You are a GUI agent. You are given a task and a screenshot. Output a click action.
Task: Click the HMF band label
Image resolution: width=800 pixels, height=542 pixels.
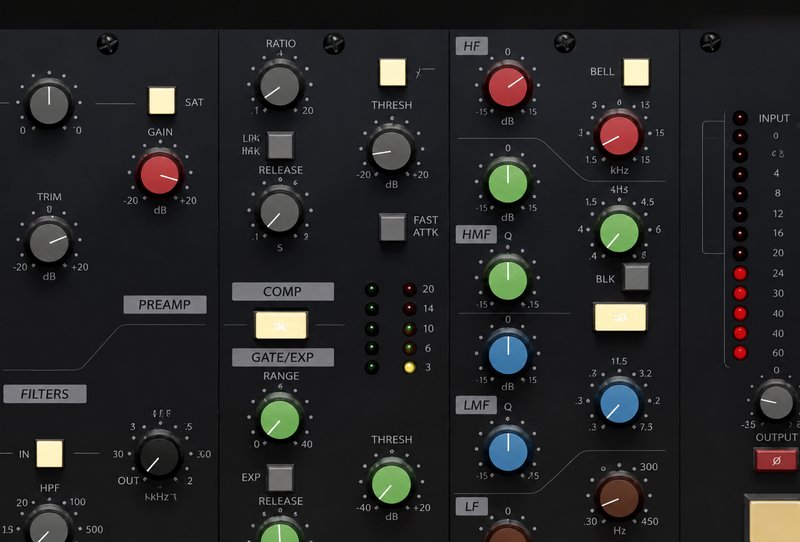coord(476,234)
